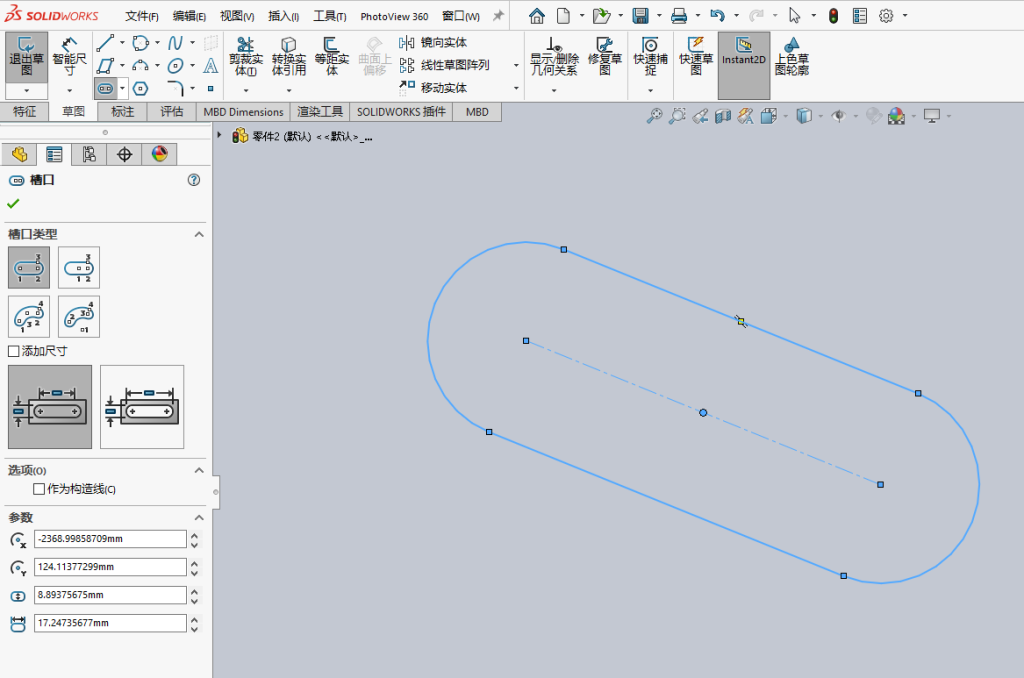The image size is (1024, 678).
Task: Choose the 3-point arc slot type
Action: pyautogui.click(x=29, y=317)
